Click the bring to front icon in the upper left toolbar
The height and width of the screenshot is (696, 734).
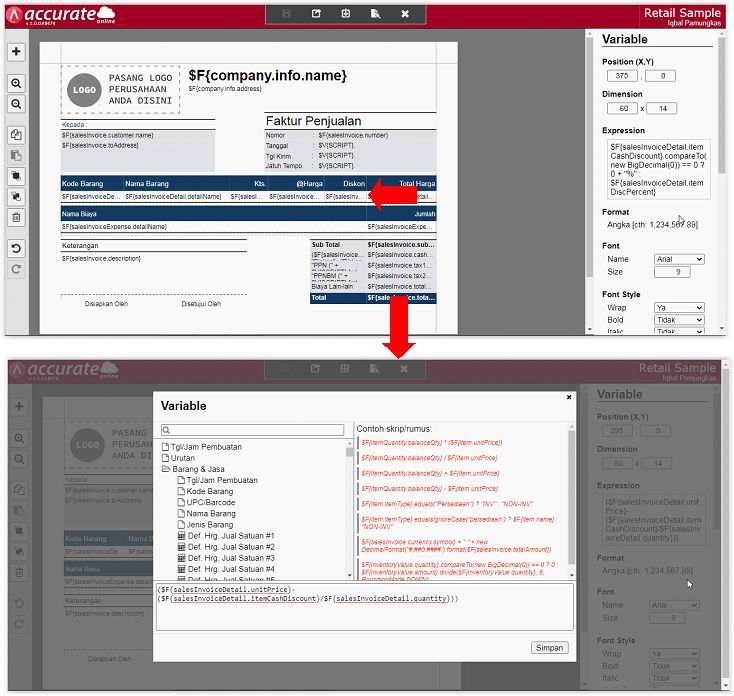[16, 176]
